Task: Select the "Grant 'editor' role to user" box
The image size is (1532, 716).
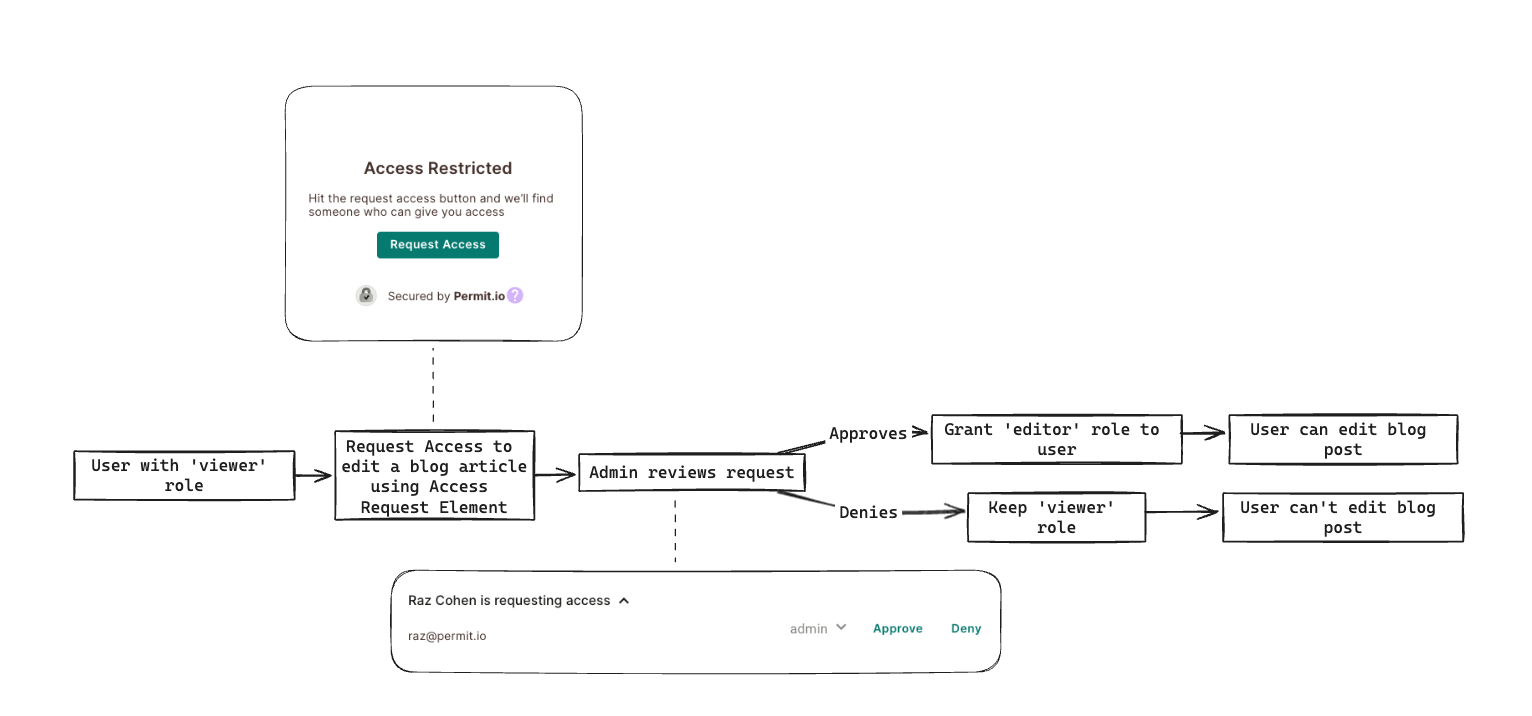Action: (1056, 439)
